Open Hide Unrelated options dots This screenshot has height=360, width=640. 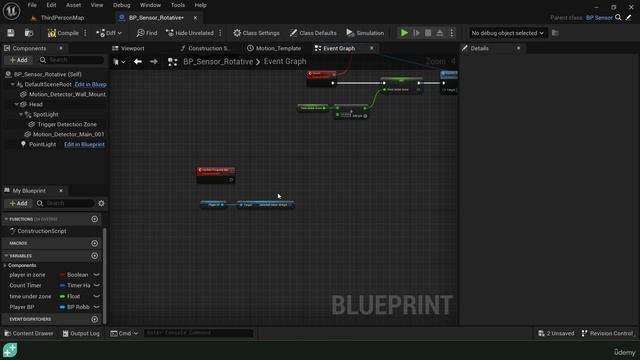[x=220, y=33]
